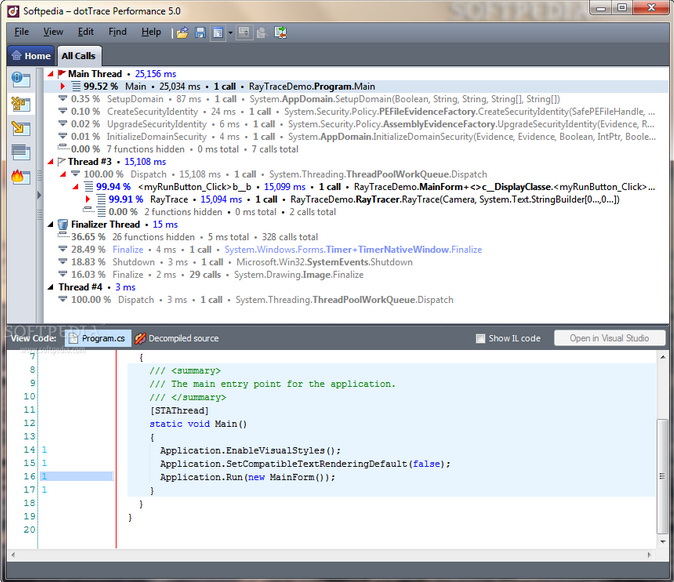Click the view layout toolbar icon
The image size is (674, 582).
click(x=218, y=33)
